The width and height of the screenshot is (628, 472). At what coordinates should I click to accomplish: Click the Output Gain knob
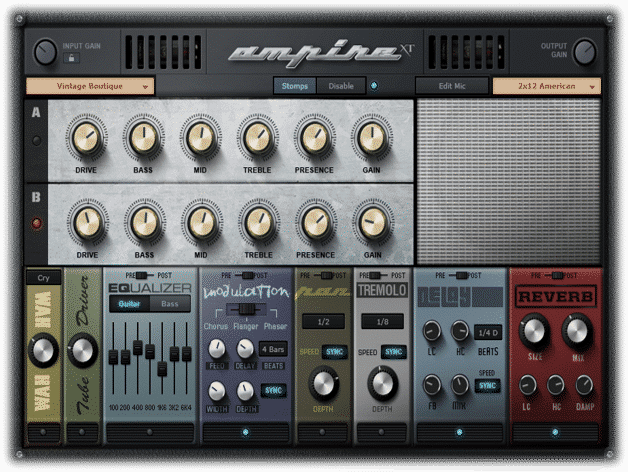click(x=584, y=52)
